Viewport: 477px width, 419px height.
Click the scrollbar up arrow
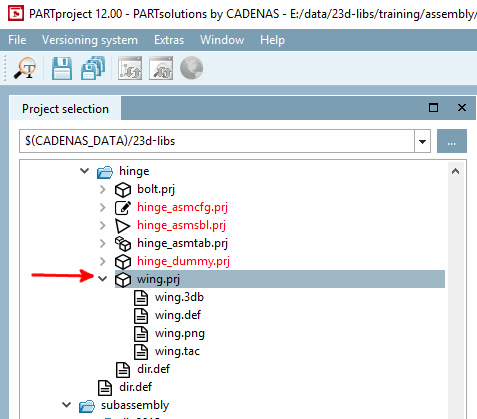455,171
